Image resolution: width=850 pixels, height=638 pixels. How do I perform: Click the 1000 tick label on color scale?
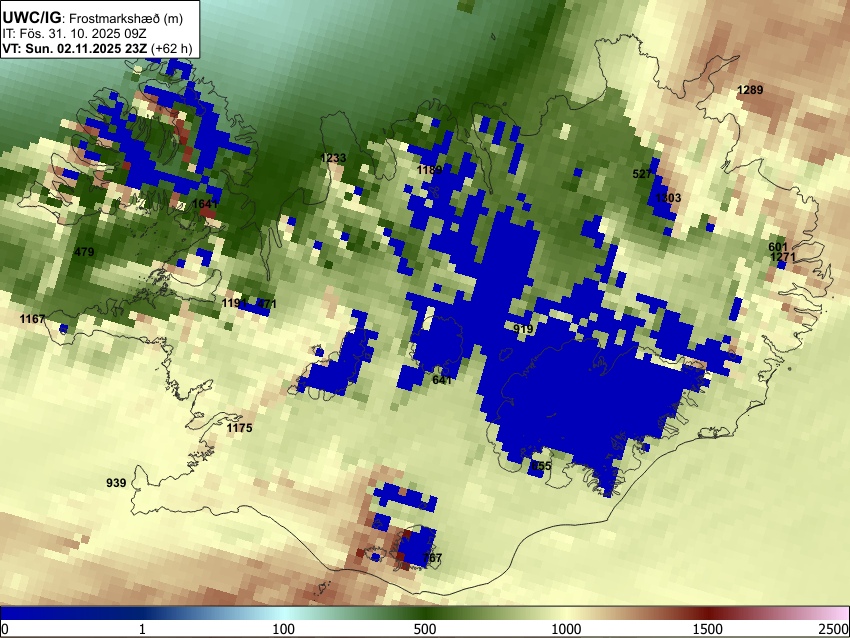[566, 629]
